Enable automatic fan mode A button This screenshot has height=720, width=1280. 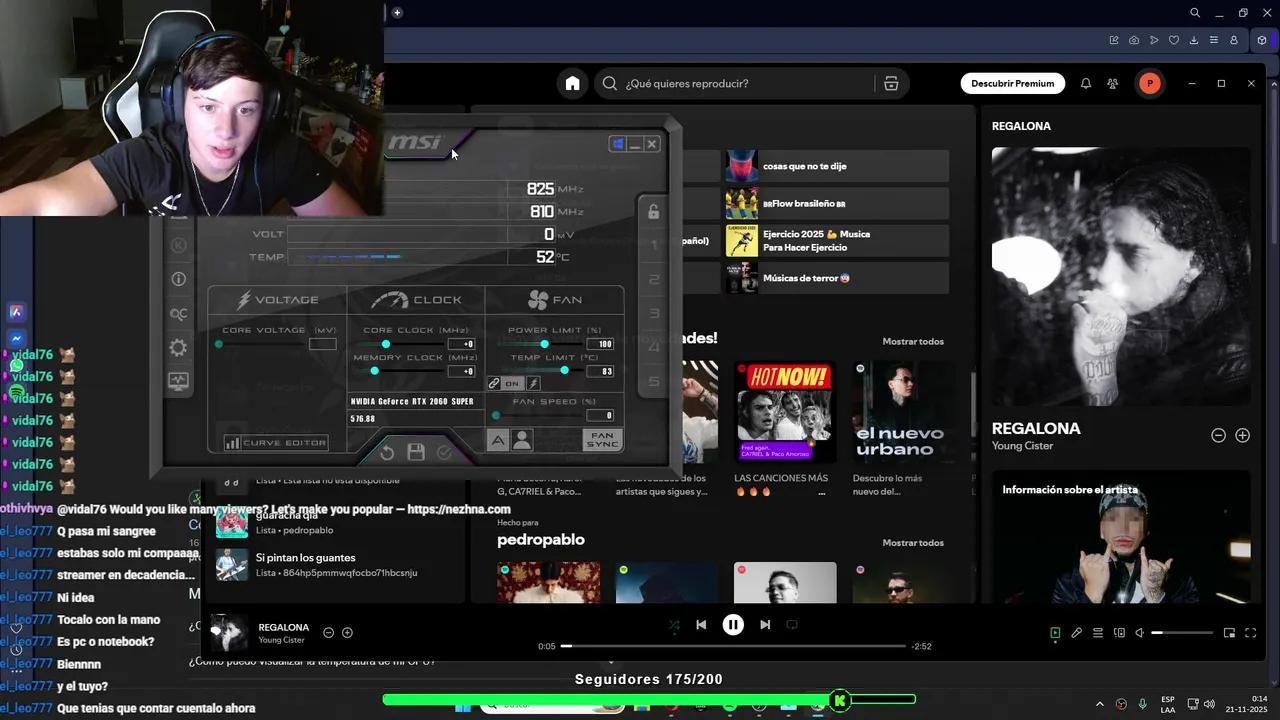498,440
